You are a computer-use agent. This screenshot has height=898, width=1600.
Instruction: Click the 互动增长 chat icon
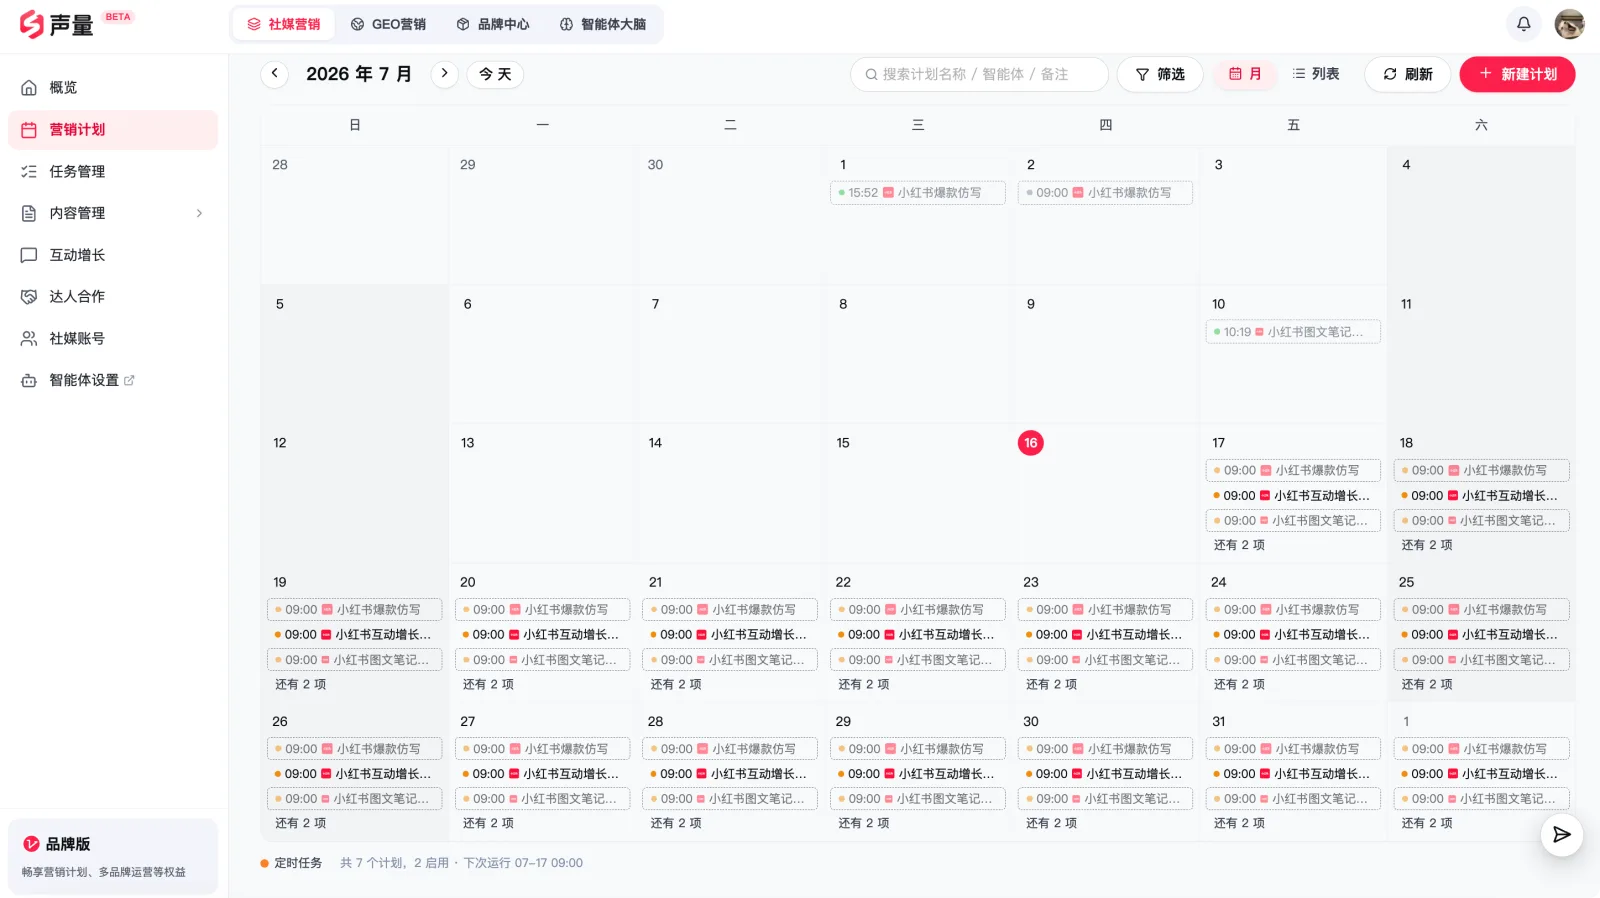tap(29, 255)
